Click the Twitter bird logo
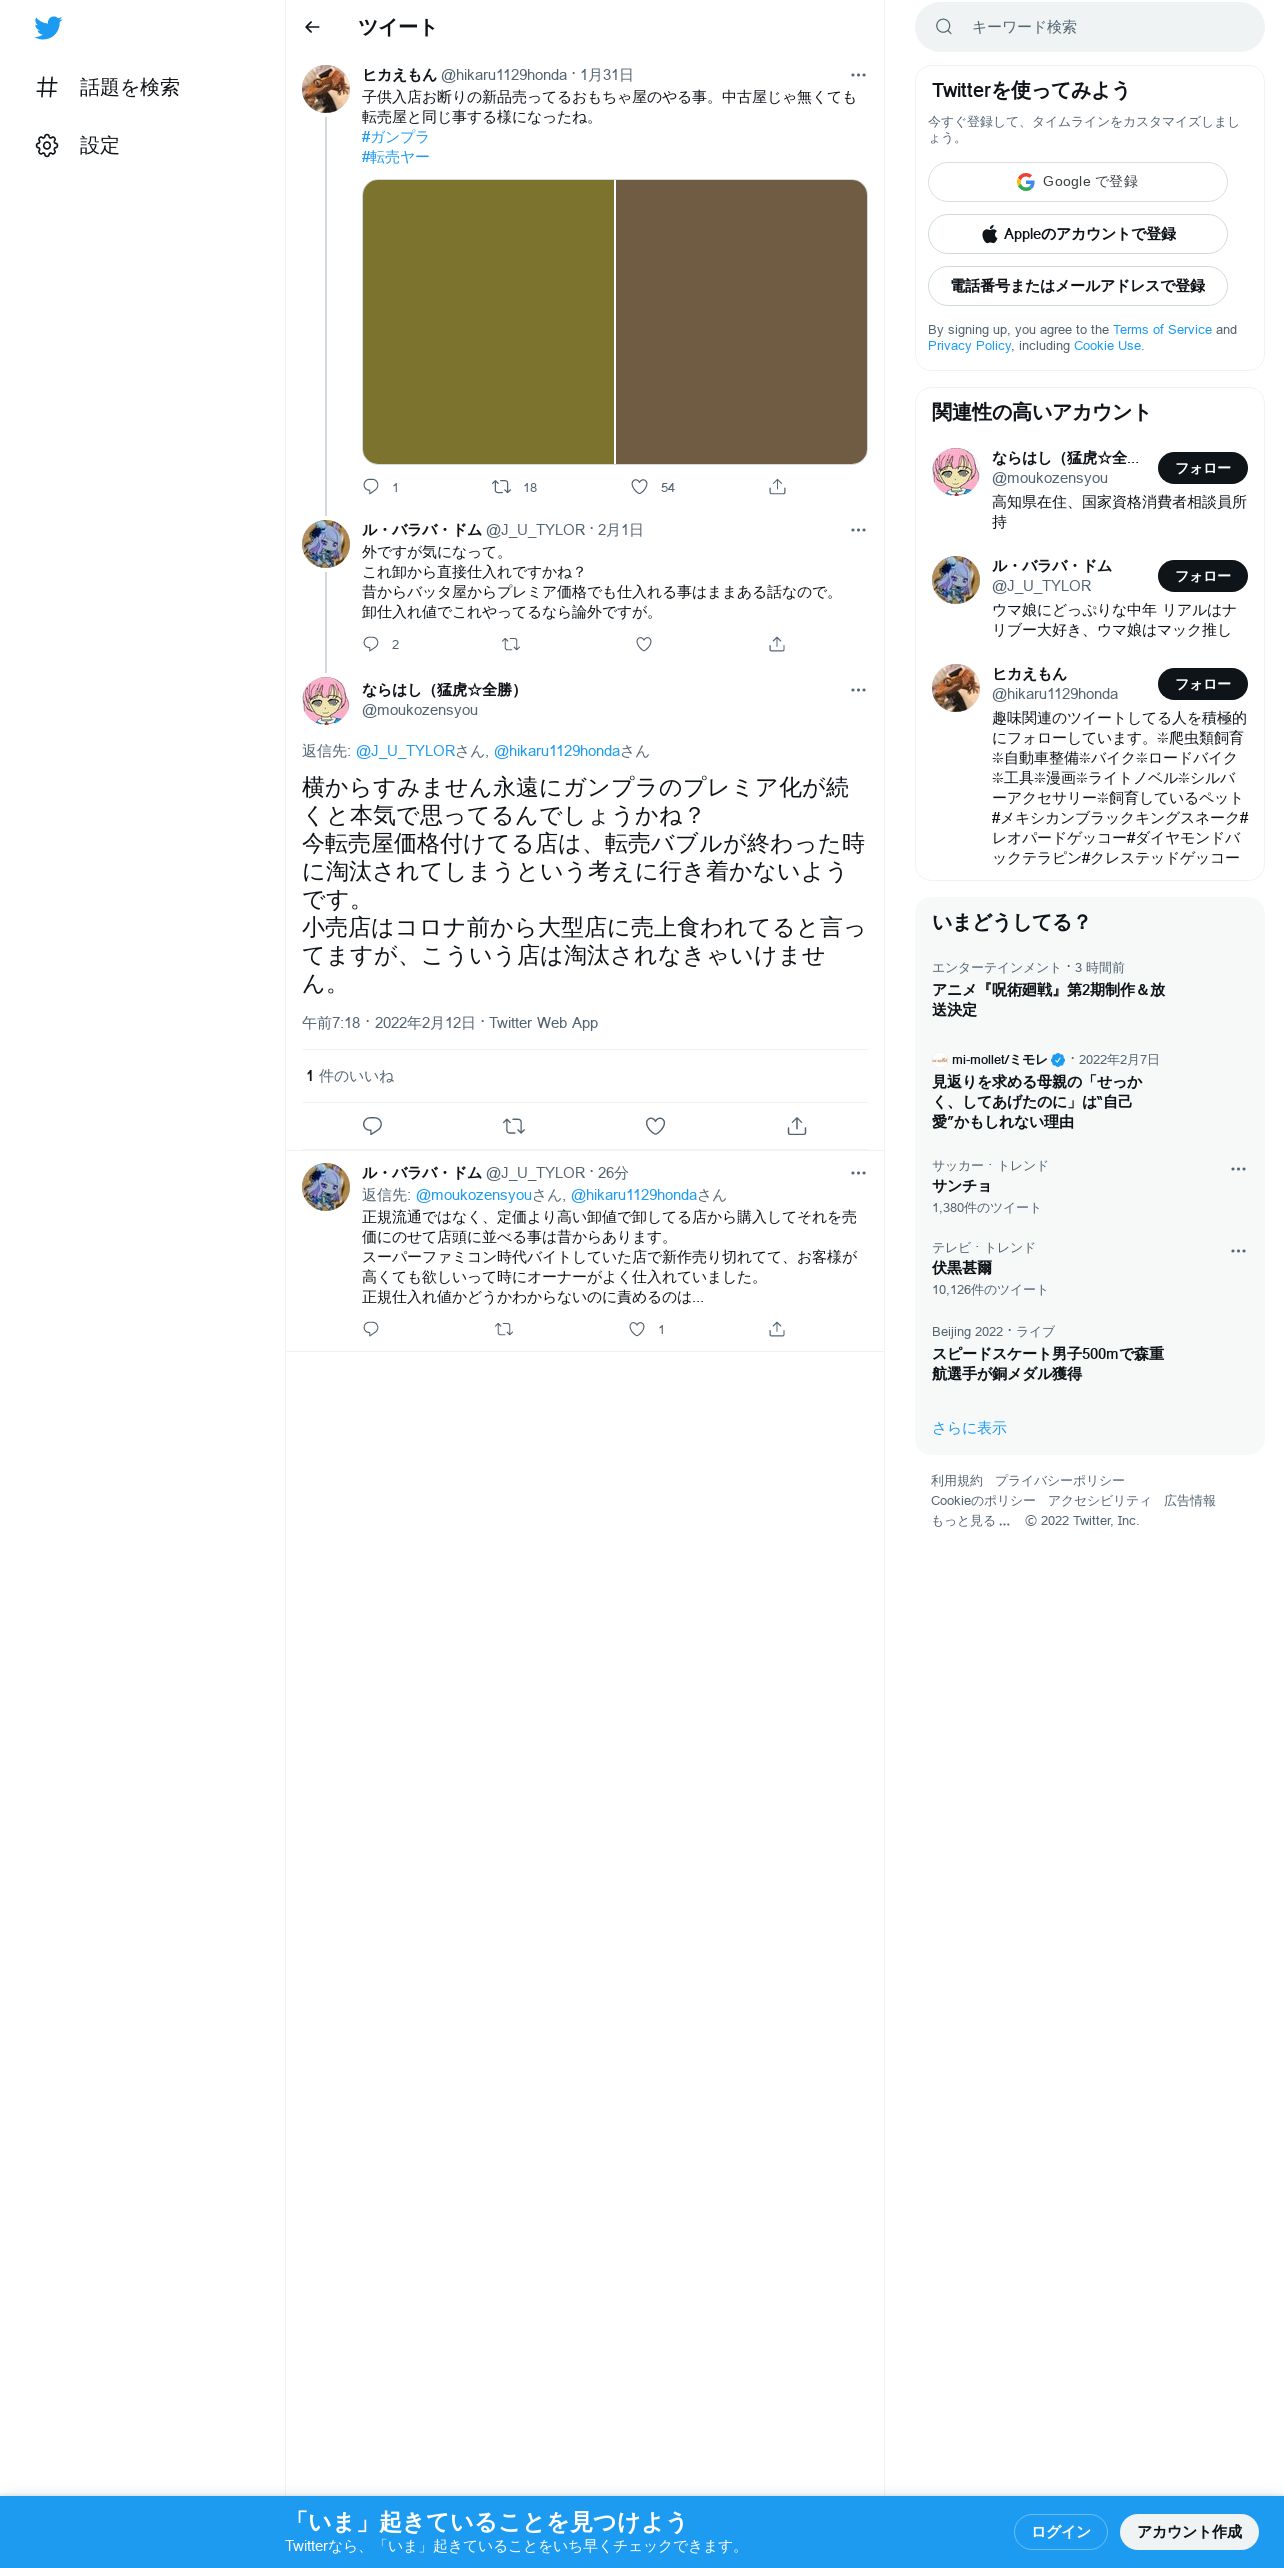 (48, 28)
